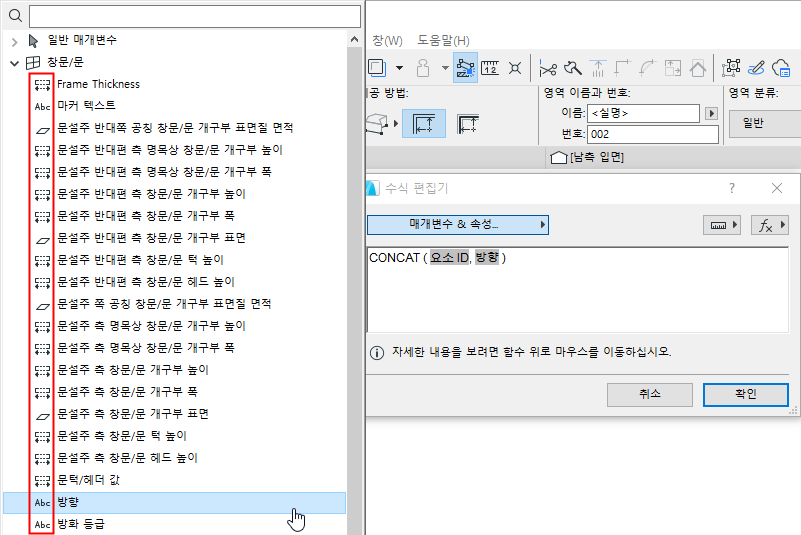Click the cloud list icon

(x=782, y=68)
